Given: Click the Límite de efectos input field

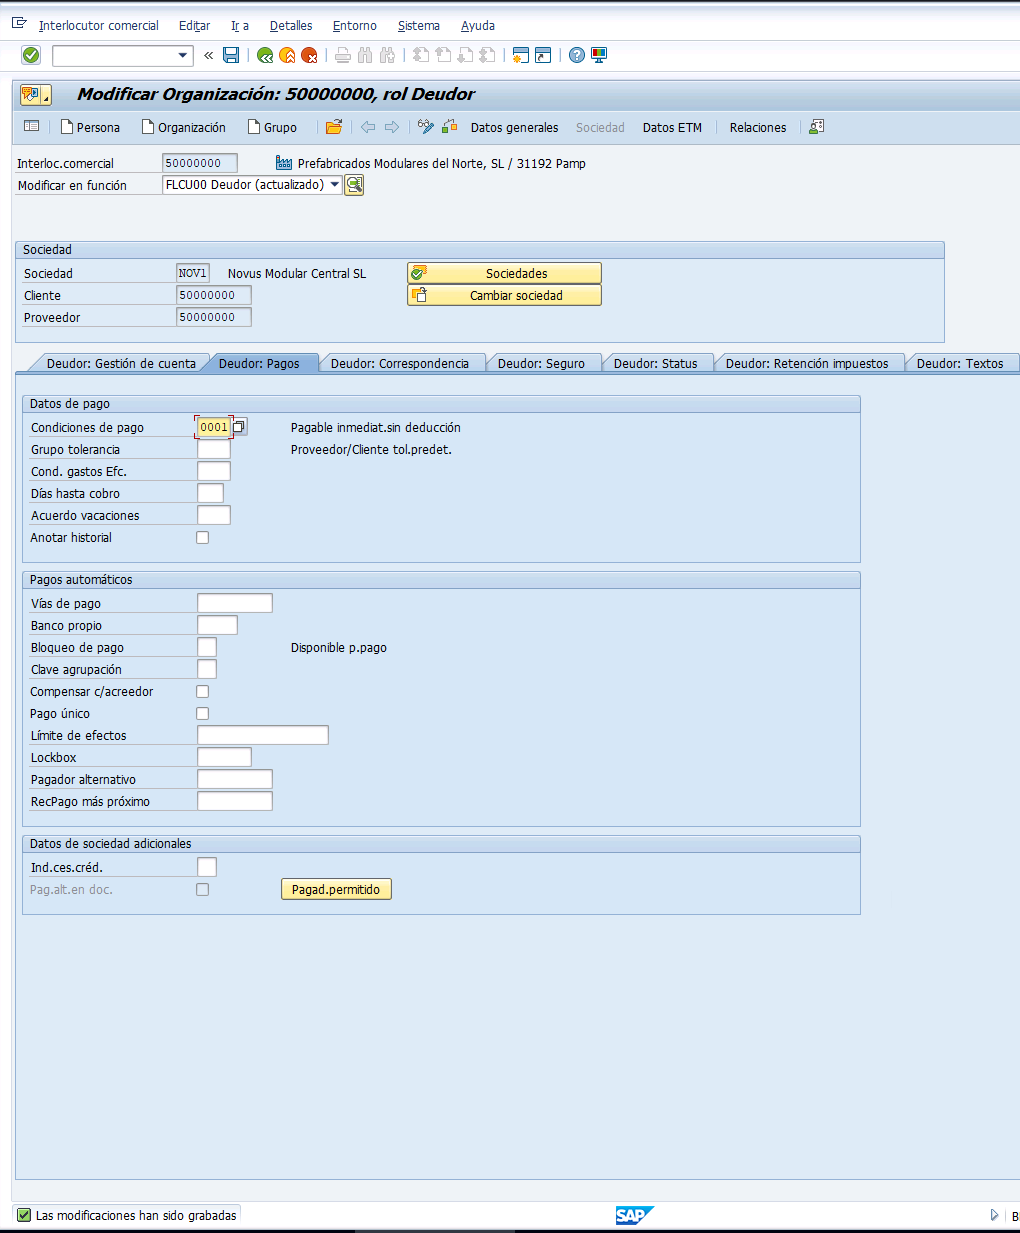Looking at the screenshot, I should (x=263, y=735).
